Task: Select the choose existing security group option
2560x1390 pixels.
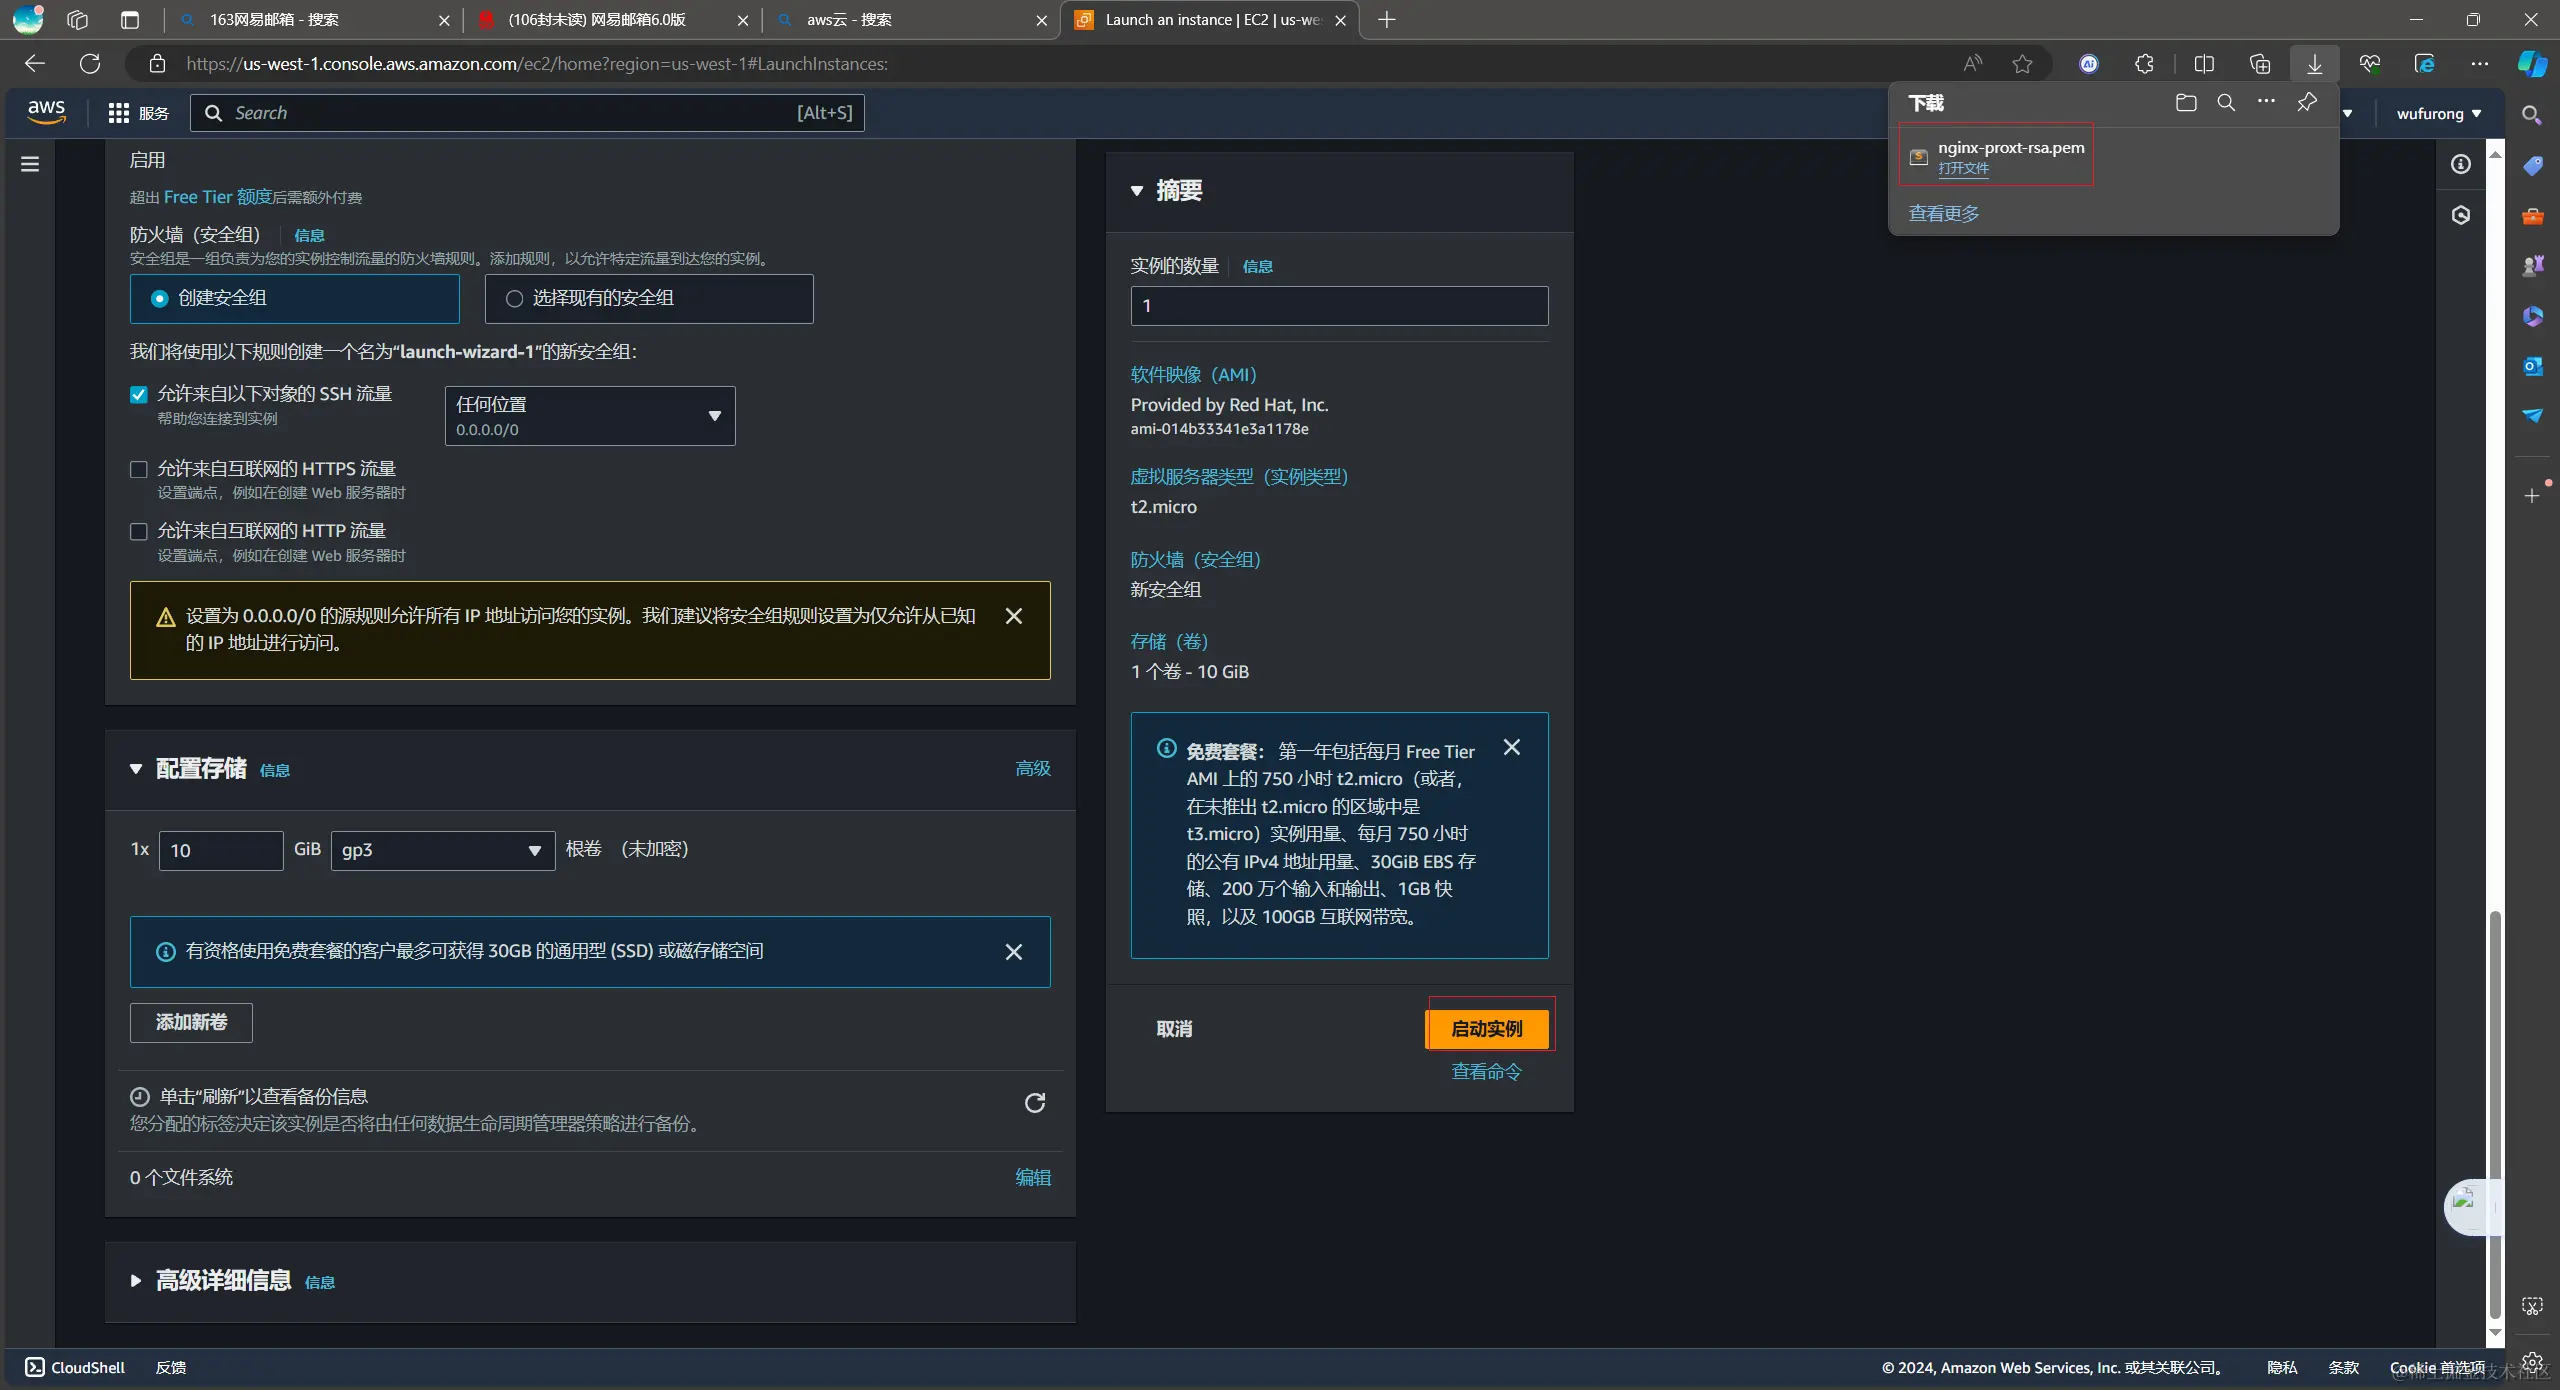Action: click(514, 299)
